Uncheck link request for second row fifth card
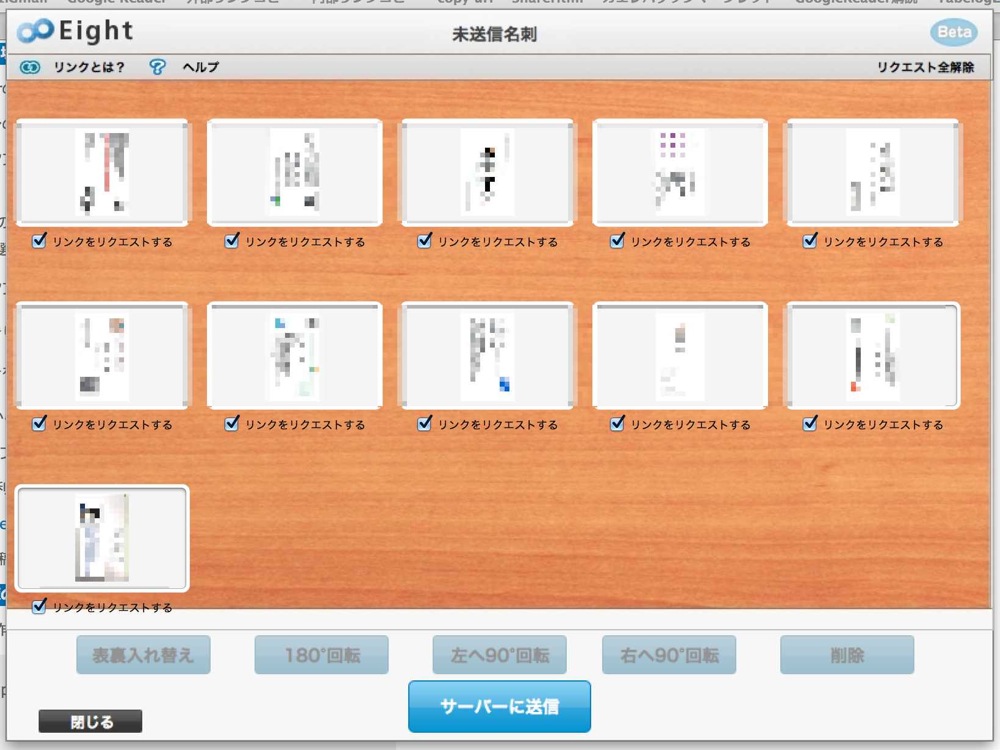Screen dimensions: 1000x750 point(810,423)
